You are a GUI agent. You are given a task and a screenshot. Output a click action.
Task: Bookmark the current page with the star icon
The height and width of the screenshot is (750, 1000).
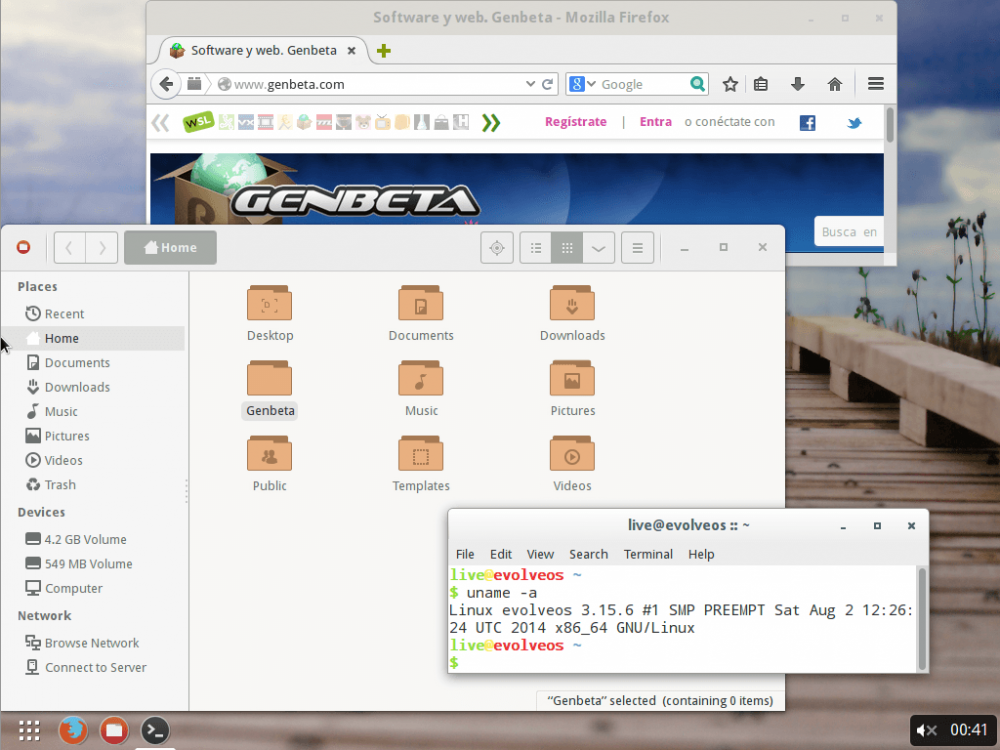tap(730, 84)
